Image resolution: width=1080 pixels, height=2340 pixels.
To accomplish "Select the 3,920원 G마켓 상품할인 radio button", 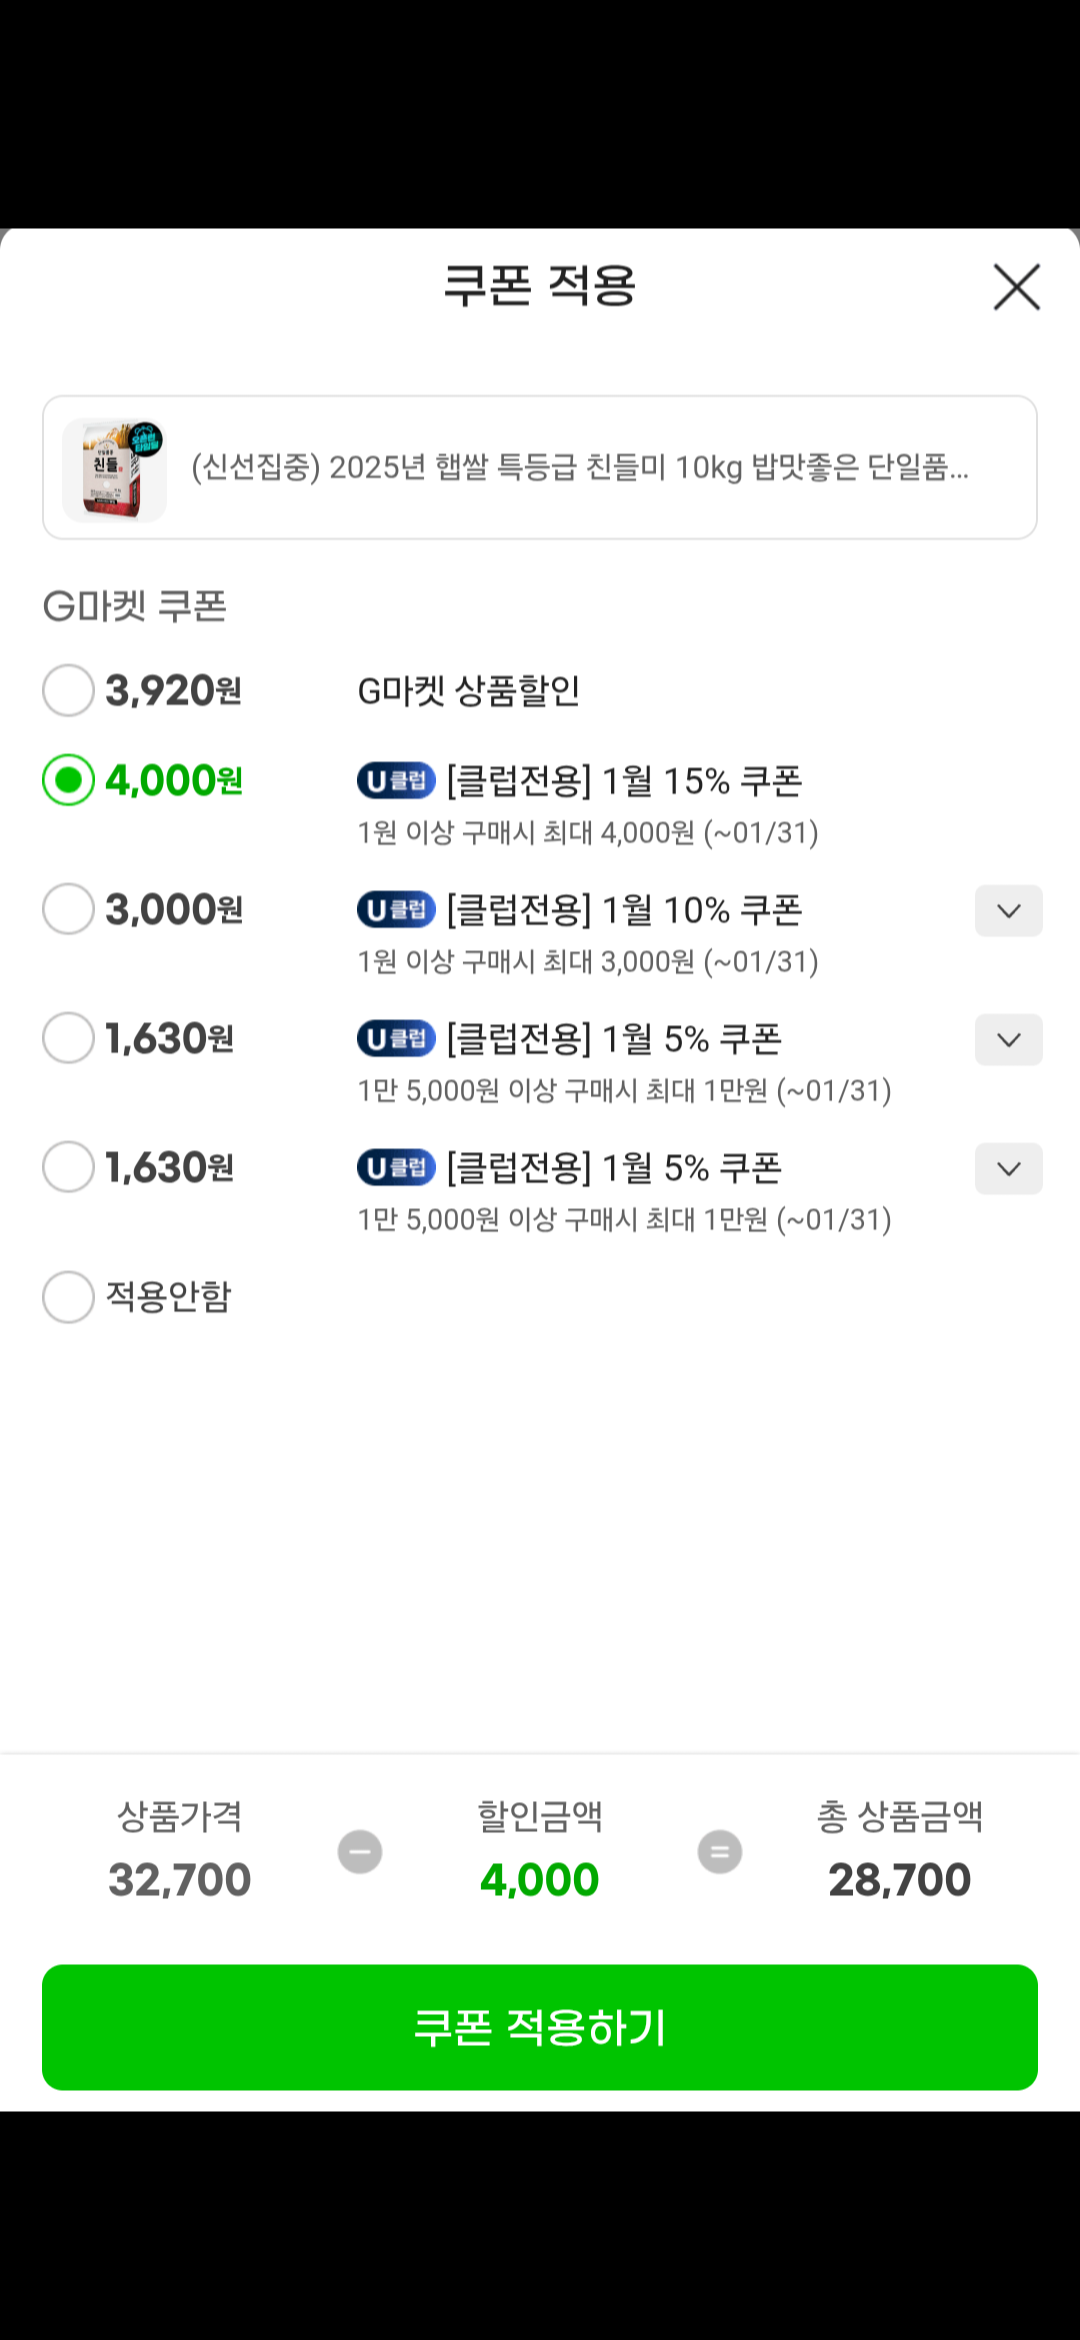I will click(x=68, y=690).
